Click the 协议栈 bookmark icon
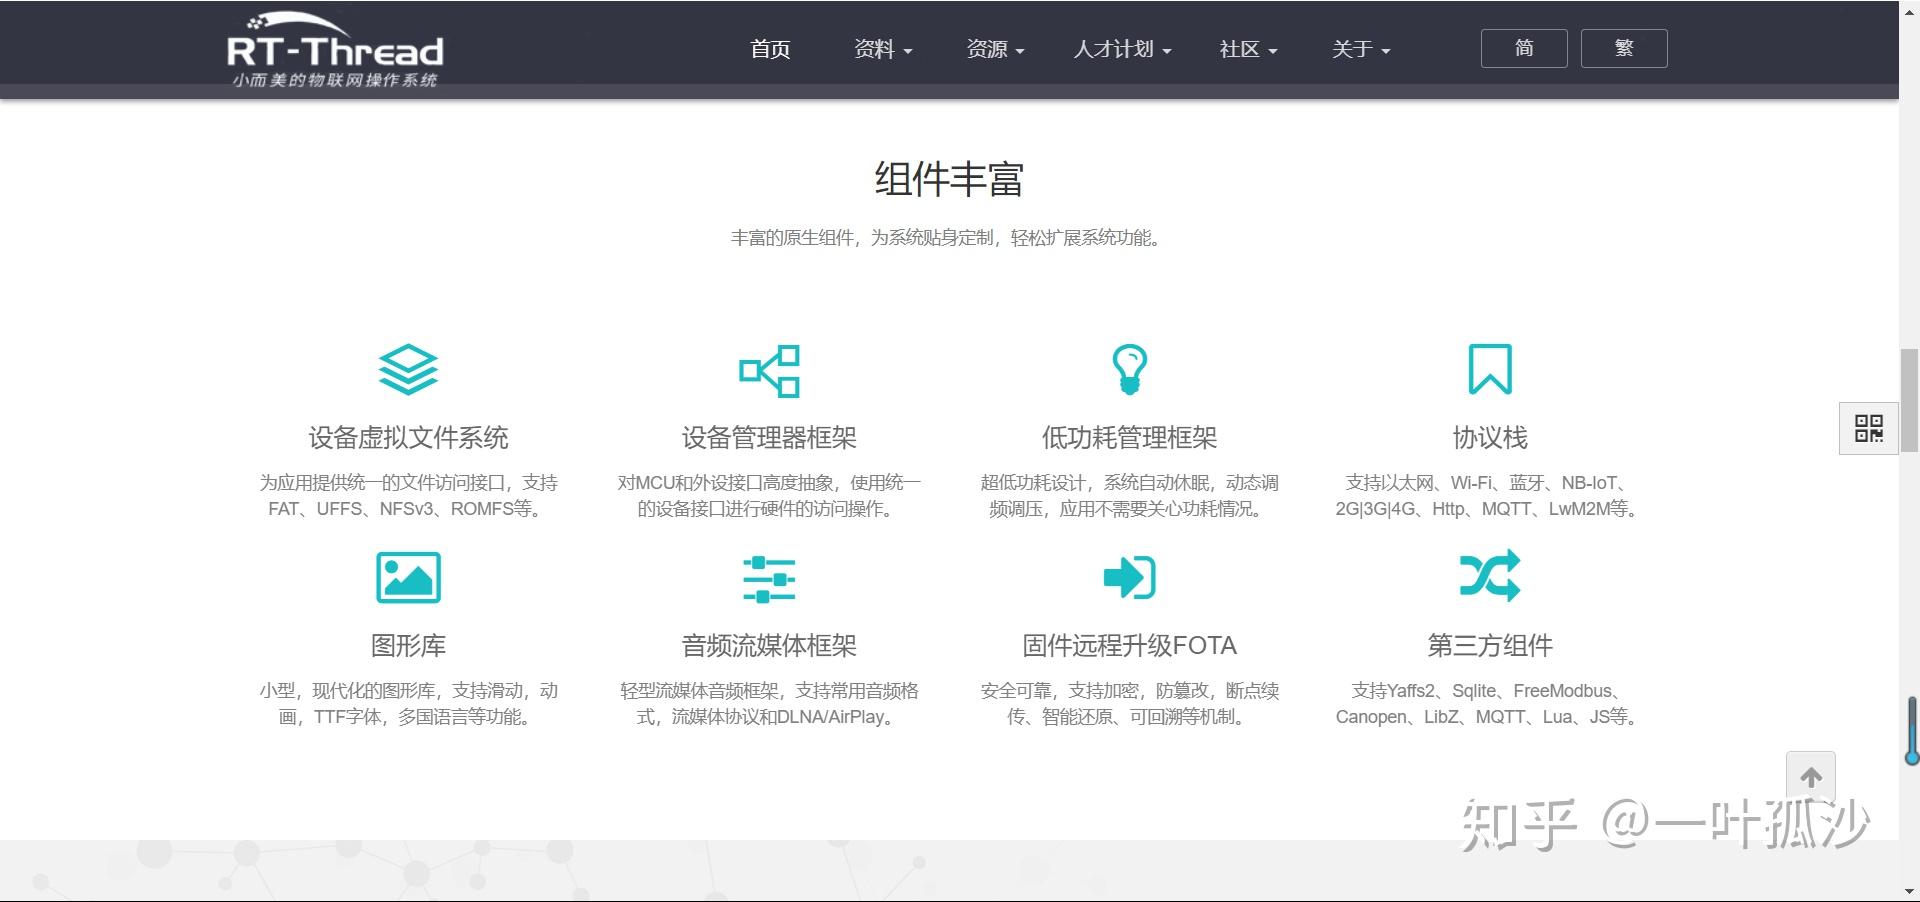The width and height of the screenshot is (1920, 902). pos(1490,368)
